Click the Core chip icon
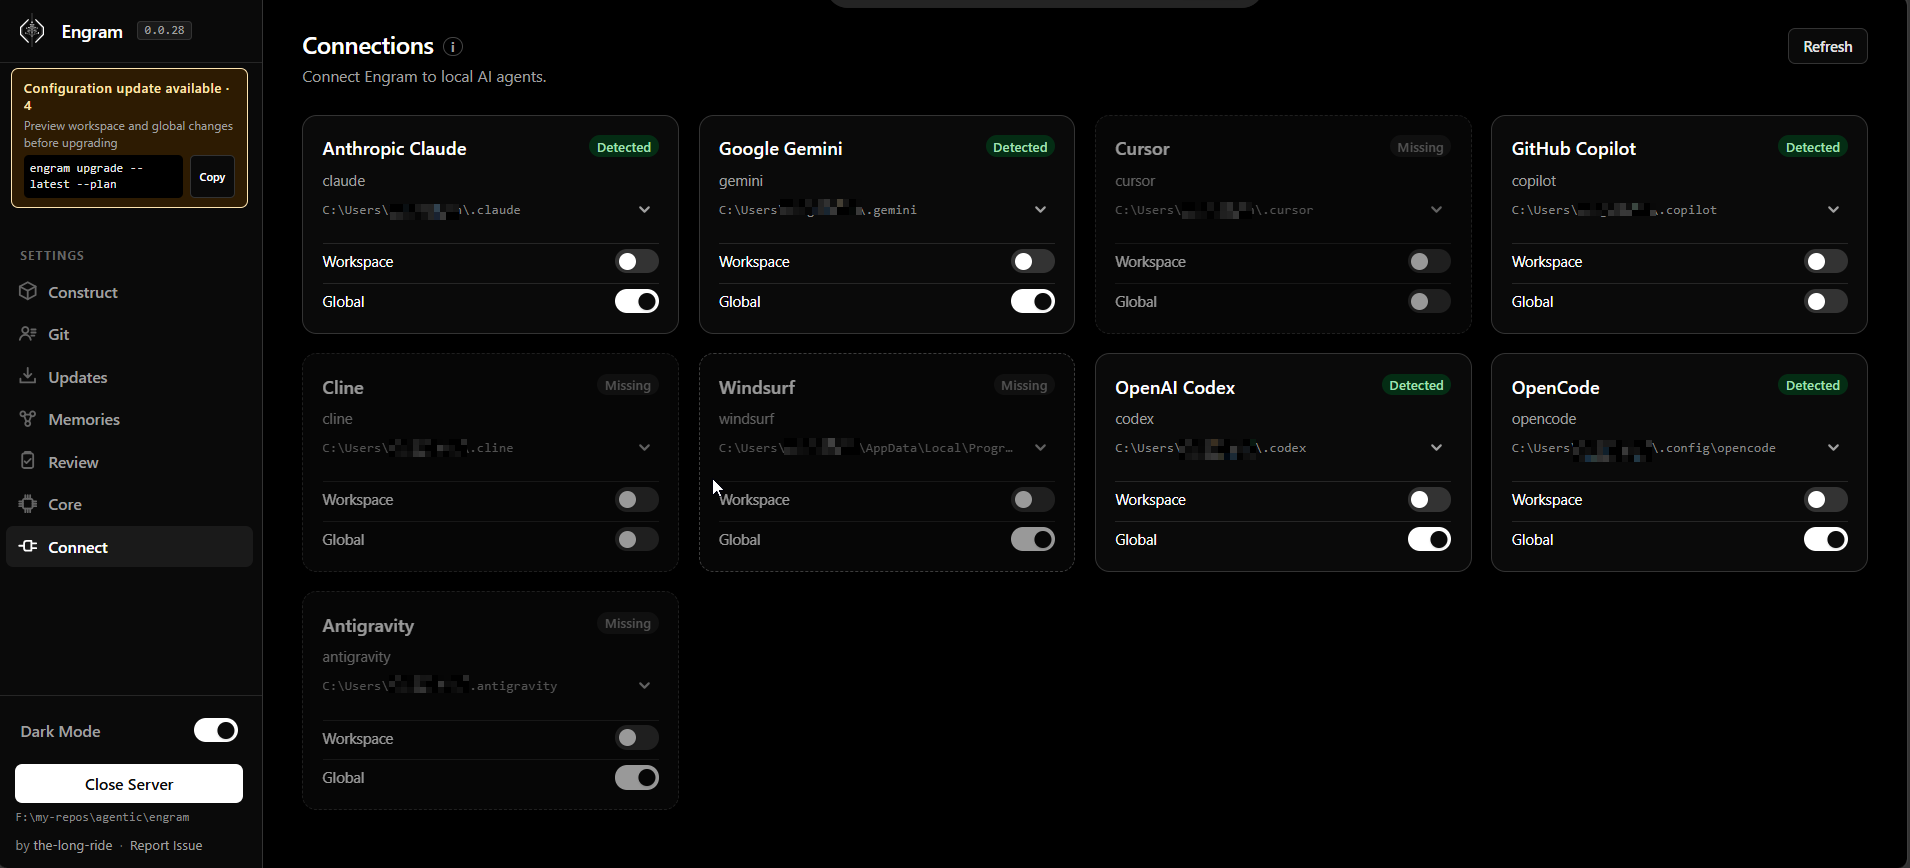The height and width of the screenshot is (868, 1910). pos(28,504)
